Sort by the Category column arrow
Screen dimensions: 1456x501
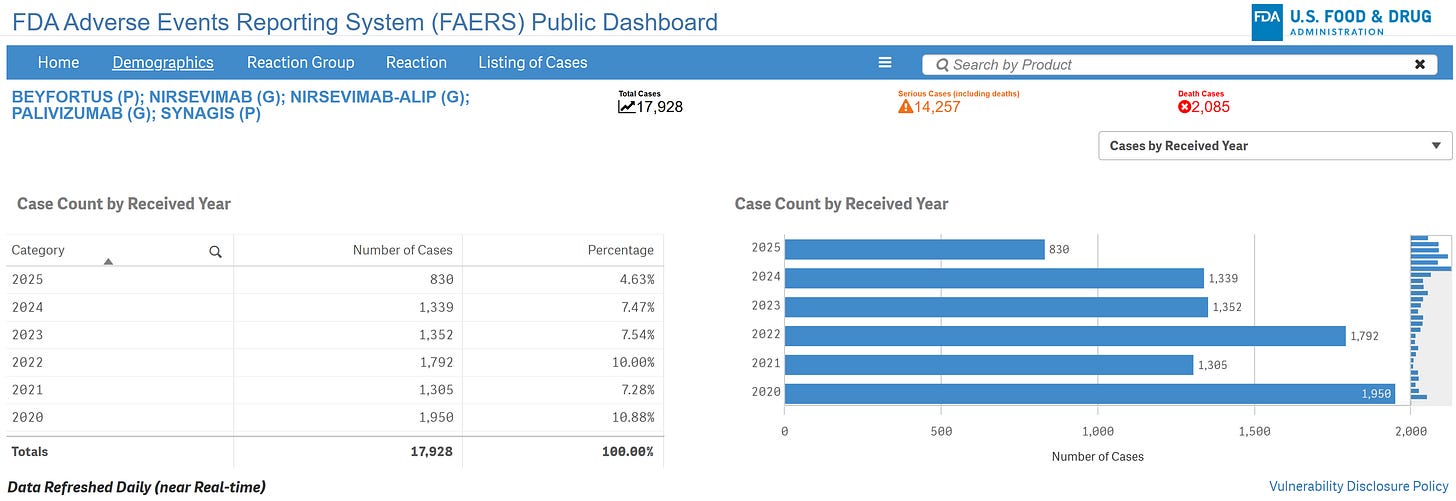[x=108, y=261]
